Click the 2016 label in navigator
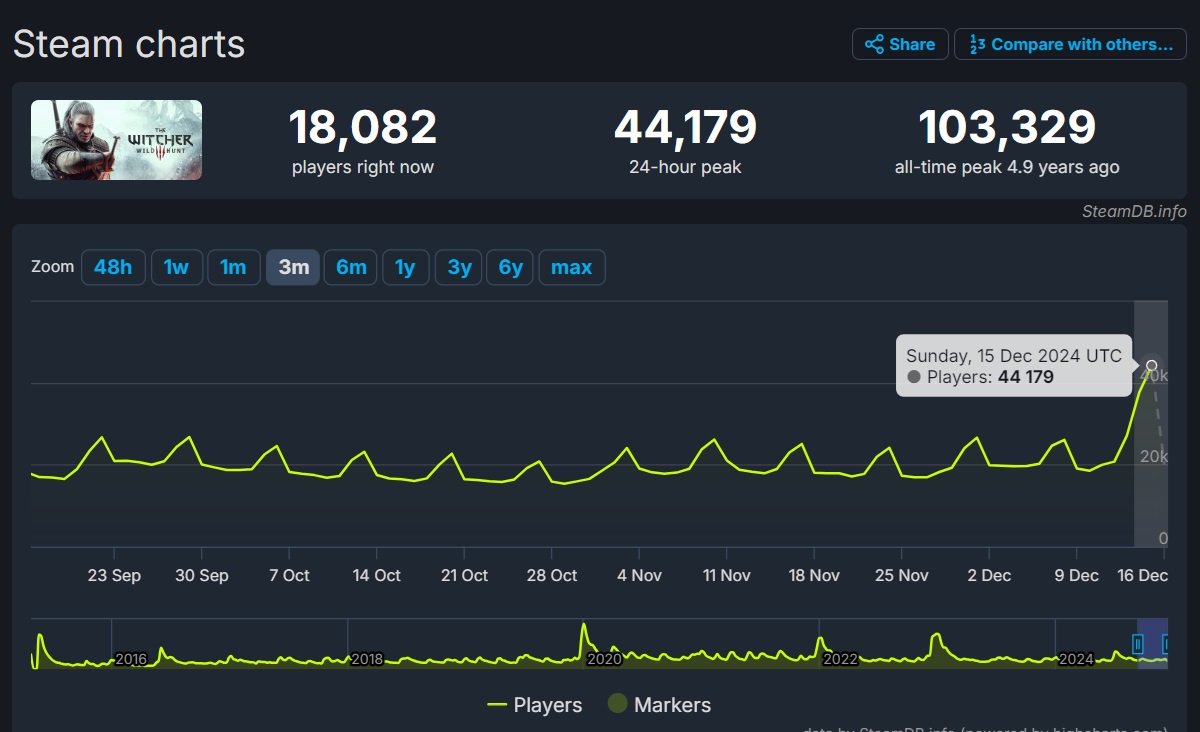 coord(131,659)
